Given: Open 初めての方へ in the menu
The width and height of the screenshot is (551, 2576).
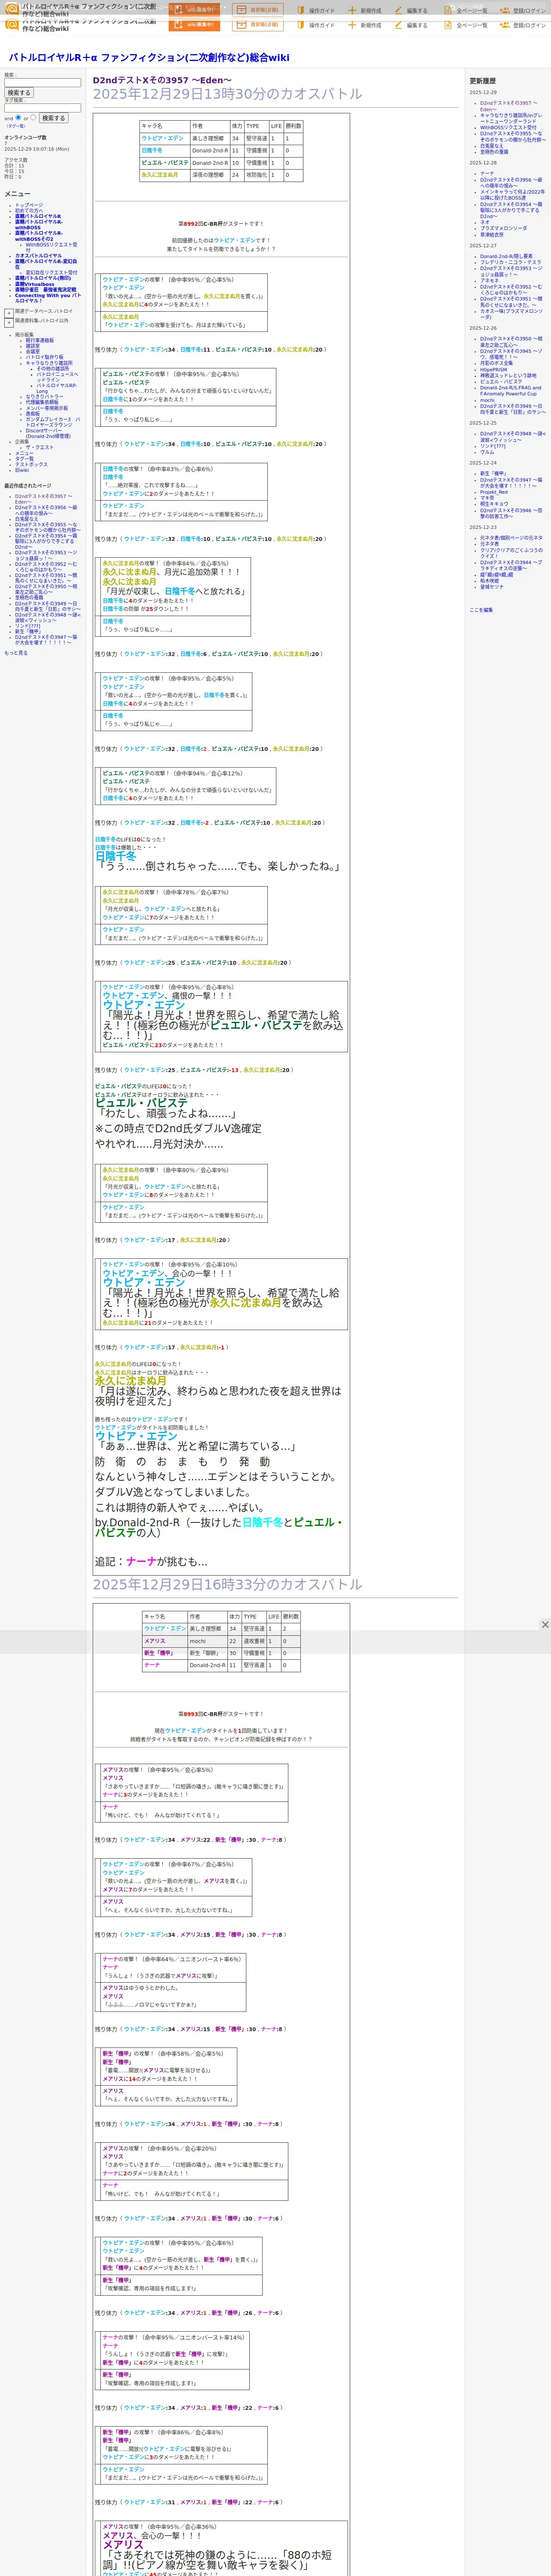Looking at the screenshot, I should point(29,211).
